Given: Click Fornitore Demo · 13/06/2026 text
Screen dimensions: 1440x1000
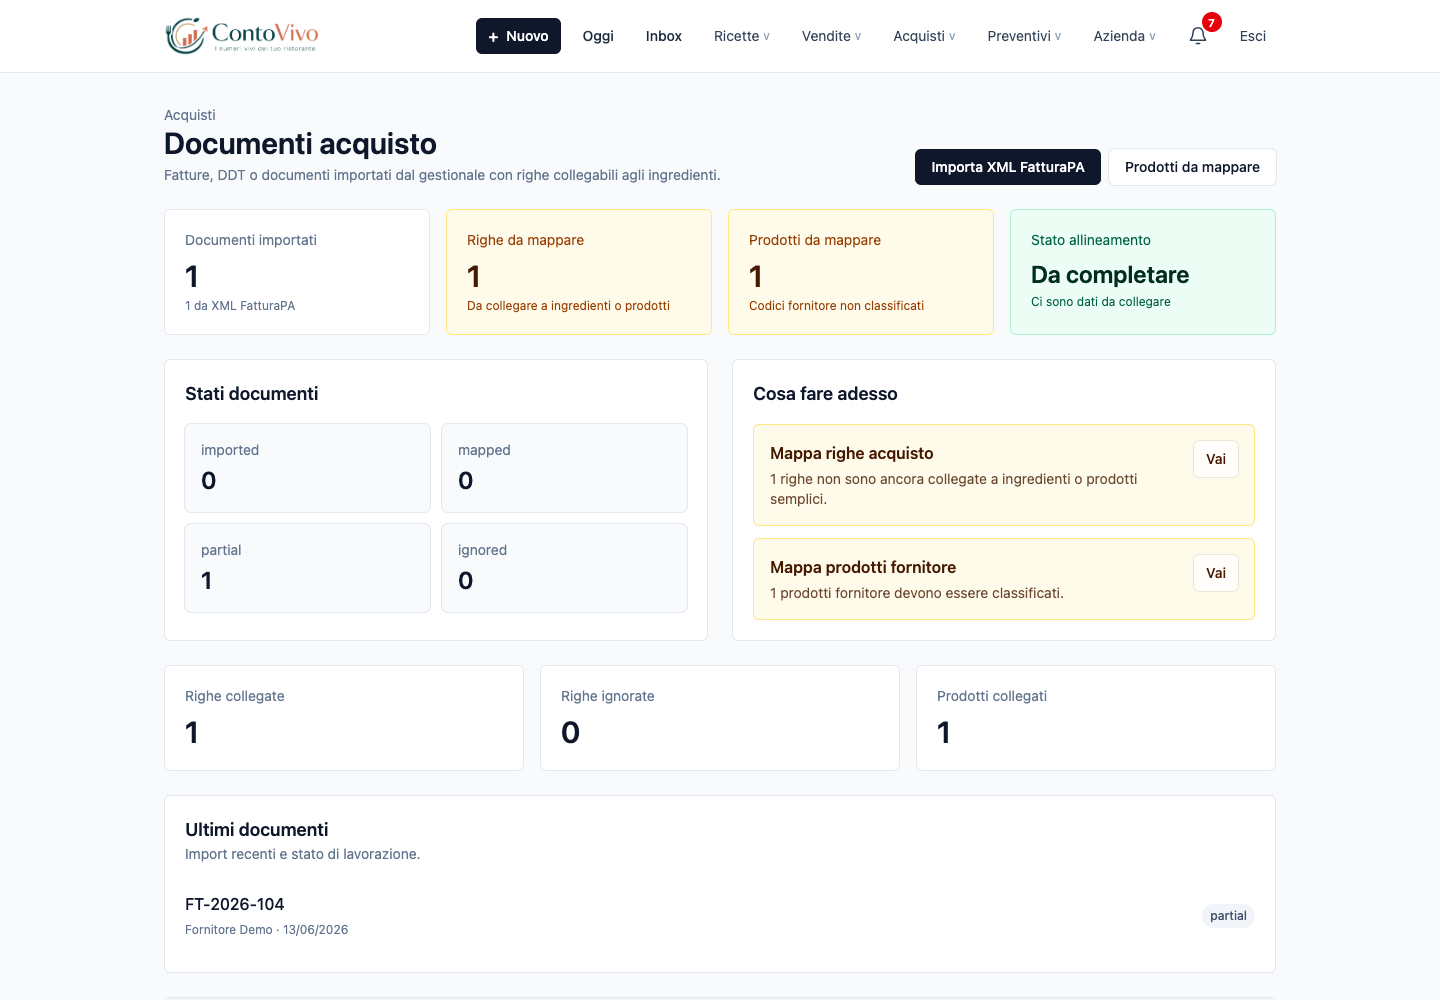Looking at the screenshot, I should (267, 930).
